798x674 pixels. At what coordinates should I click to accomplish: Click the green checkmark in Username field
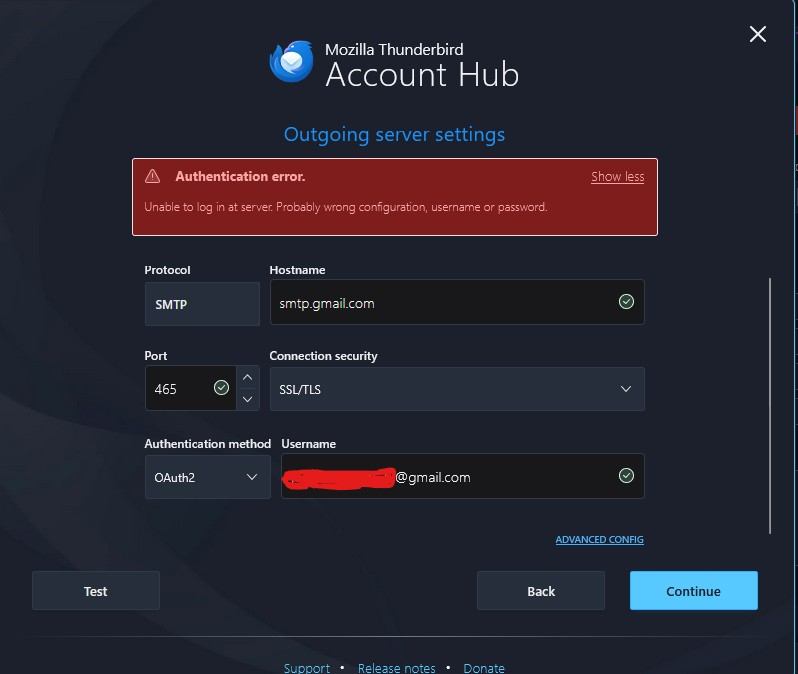tap(626, 476)
